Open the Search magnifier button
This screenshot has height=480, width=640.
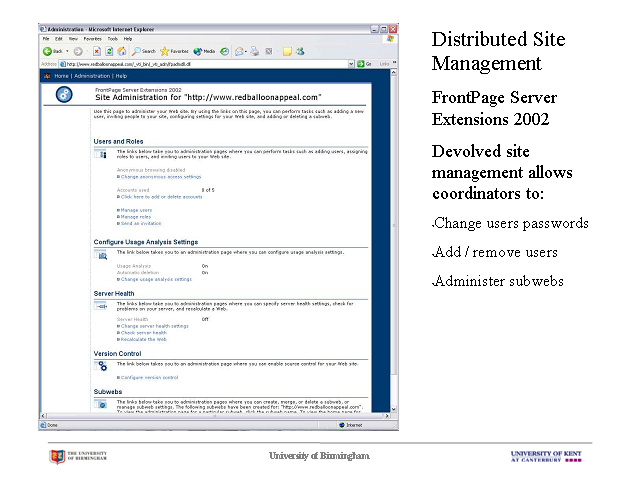tap(144, 51)
